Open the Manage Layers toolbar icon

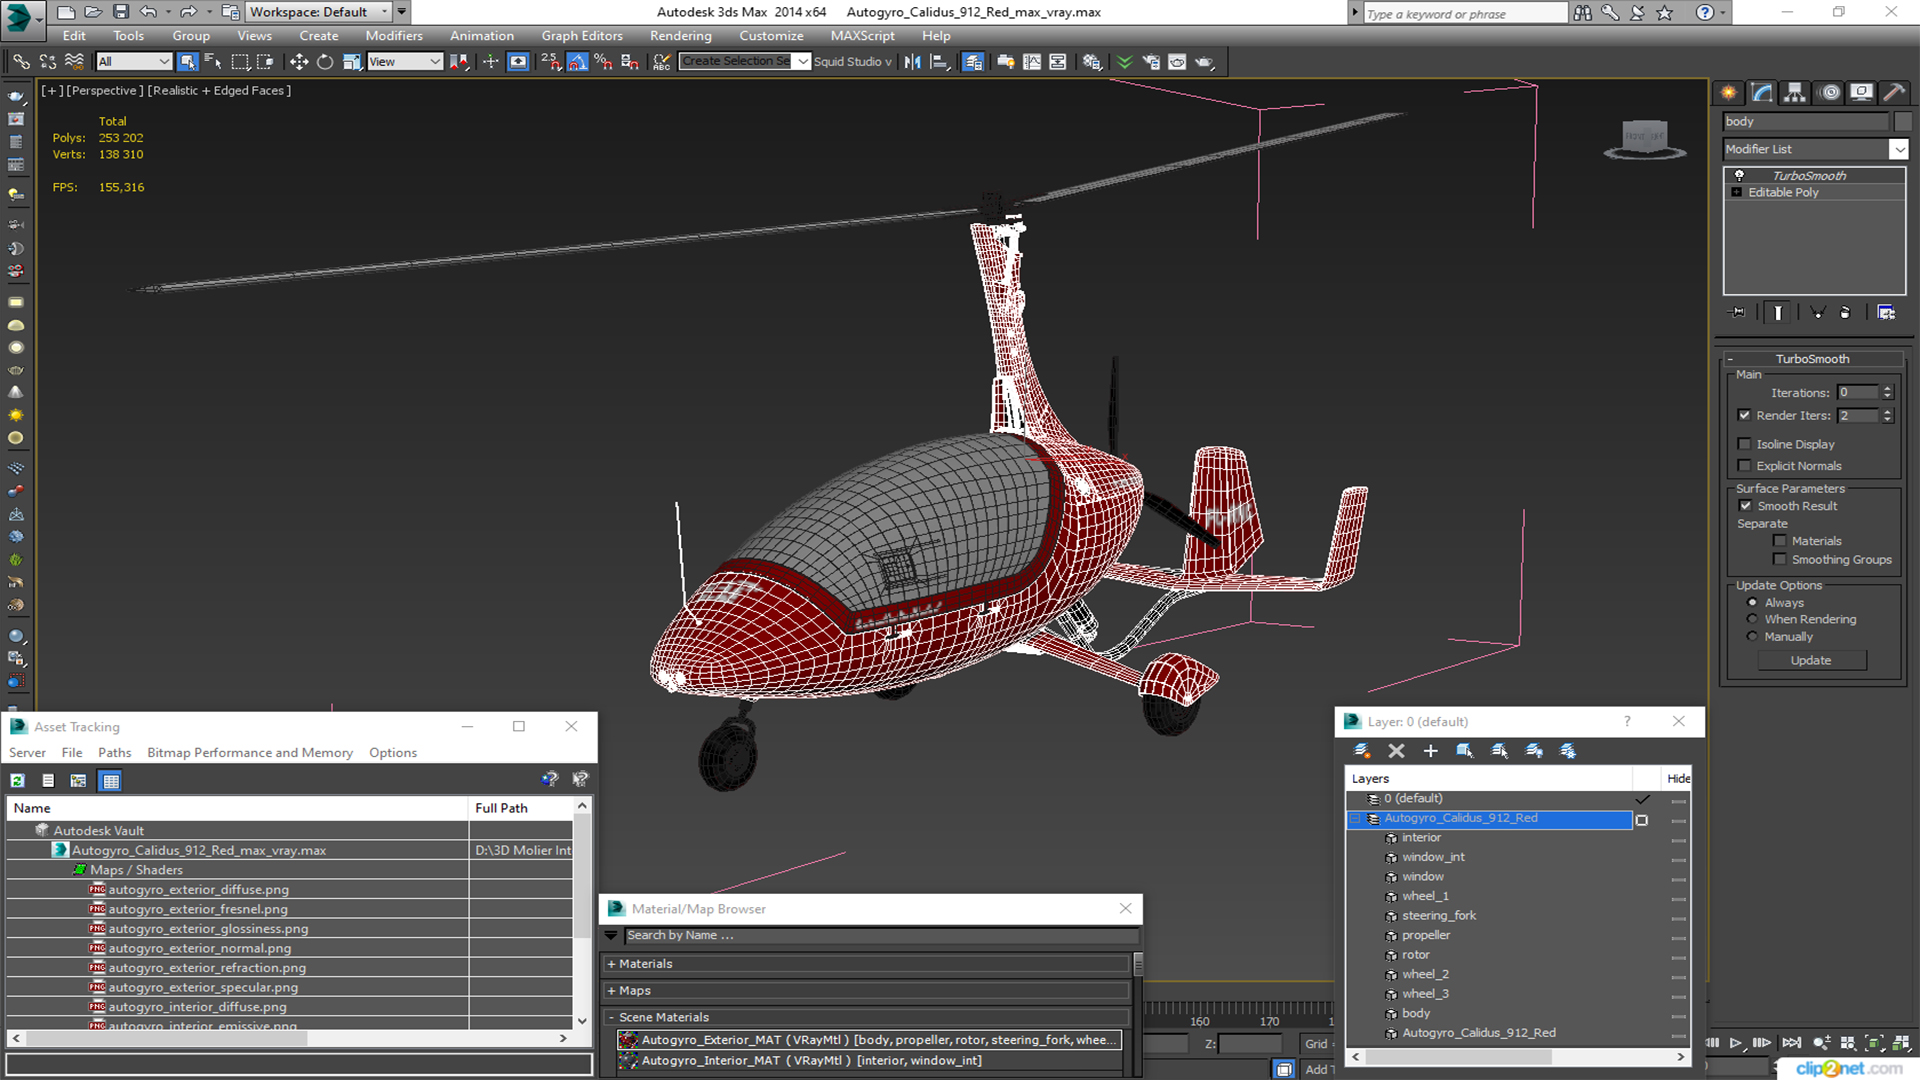[972, 62]
